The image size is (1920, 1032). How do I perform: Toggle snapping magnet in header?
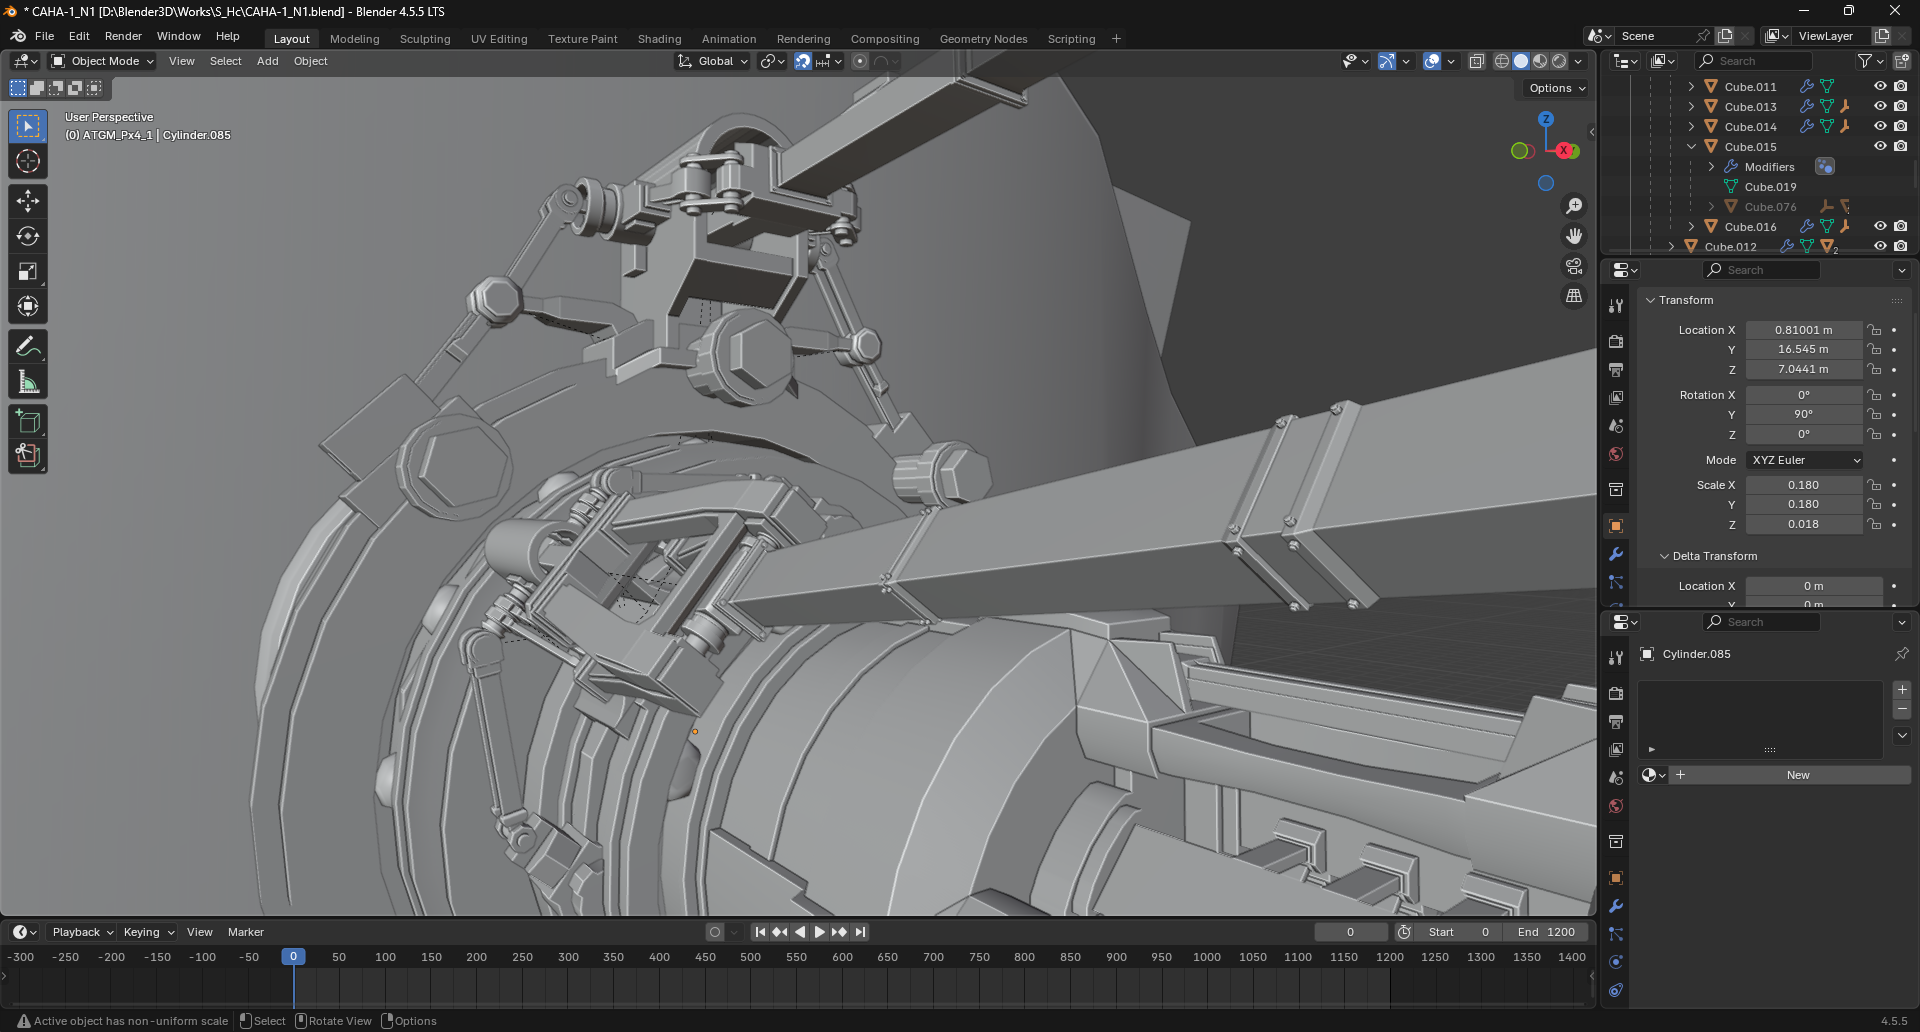pyautogui.click(x=802, y=61)
